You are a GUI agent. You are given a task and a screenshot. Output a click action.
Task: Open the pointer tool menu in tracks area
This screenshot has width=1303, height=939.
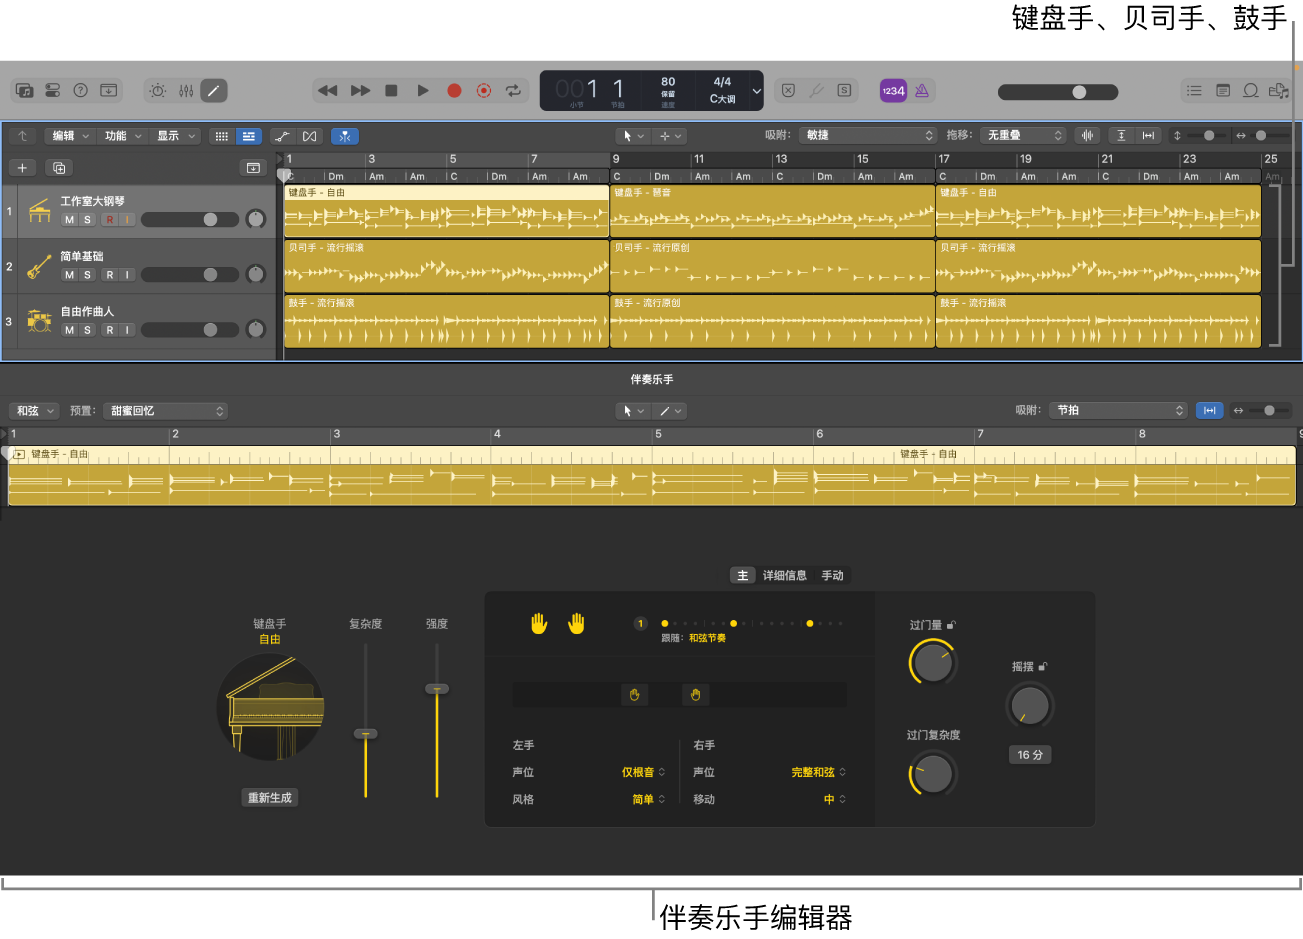coord(634,136)
